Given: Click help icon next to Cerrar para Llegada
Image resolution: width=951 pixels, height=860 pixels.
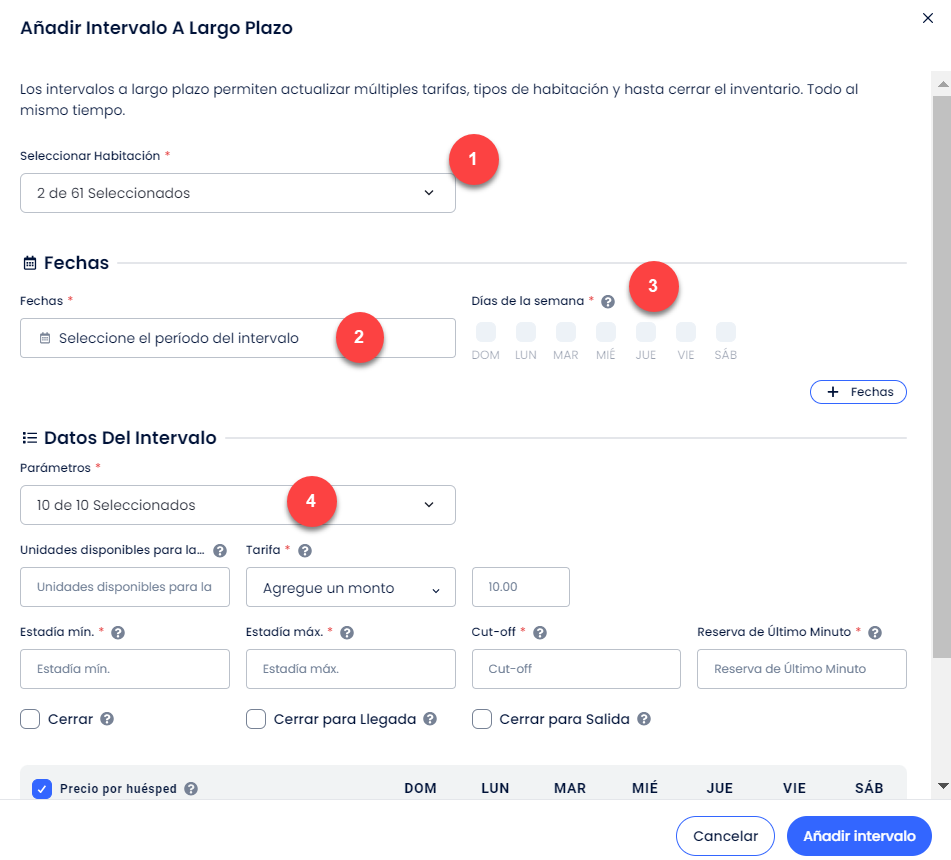Looking at the screenshot, I should coord(430,719).
